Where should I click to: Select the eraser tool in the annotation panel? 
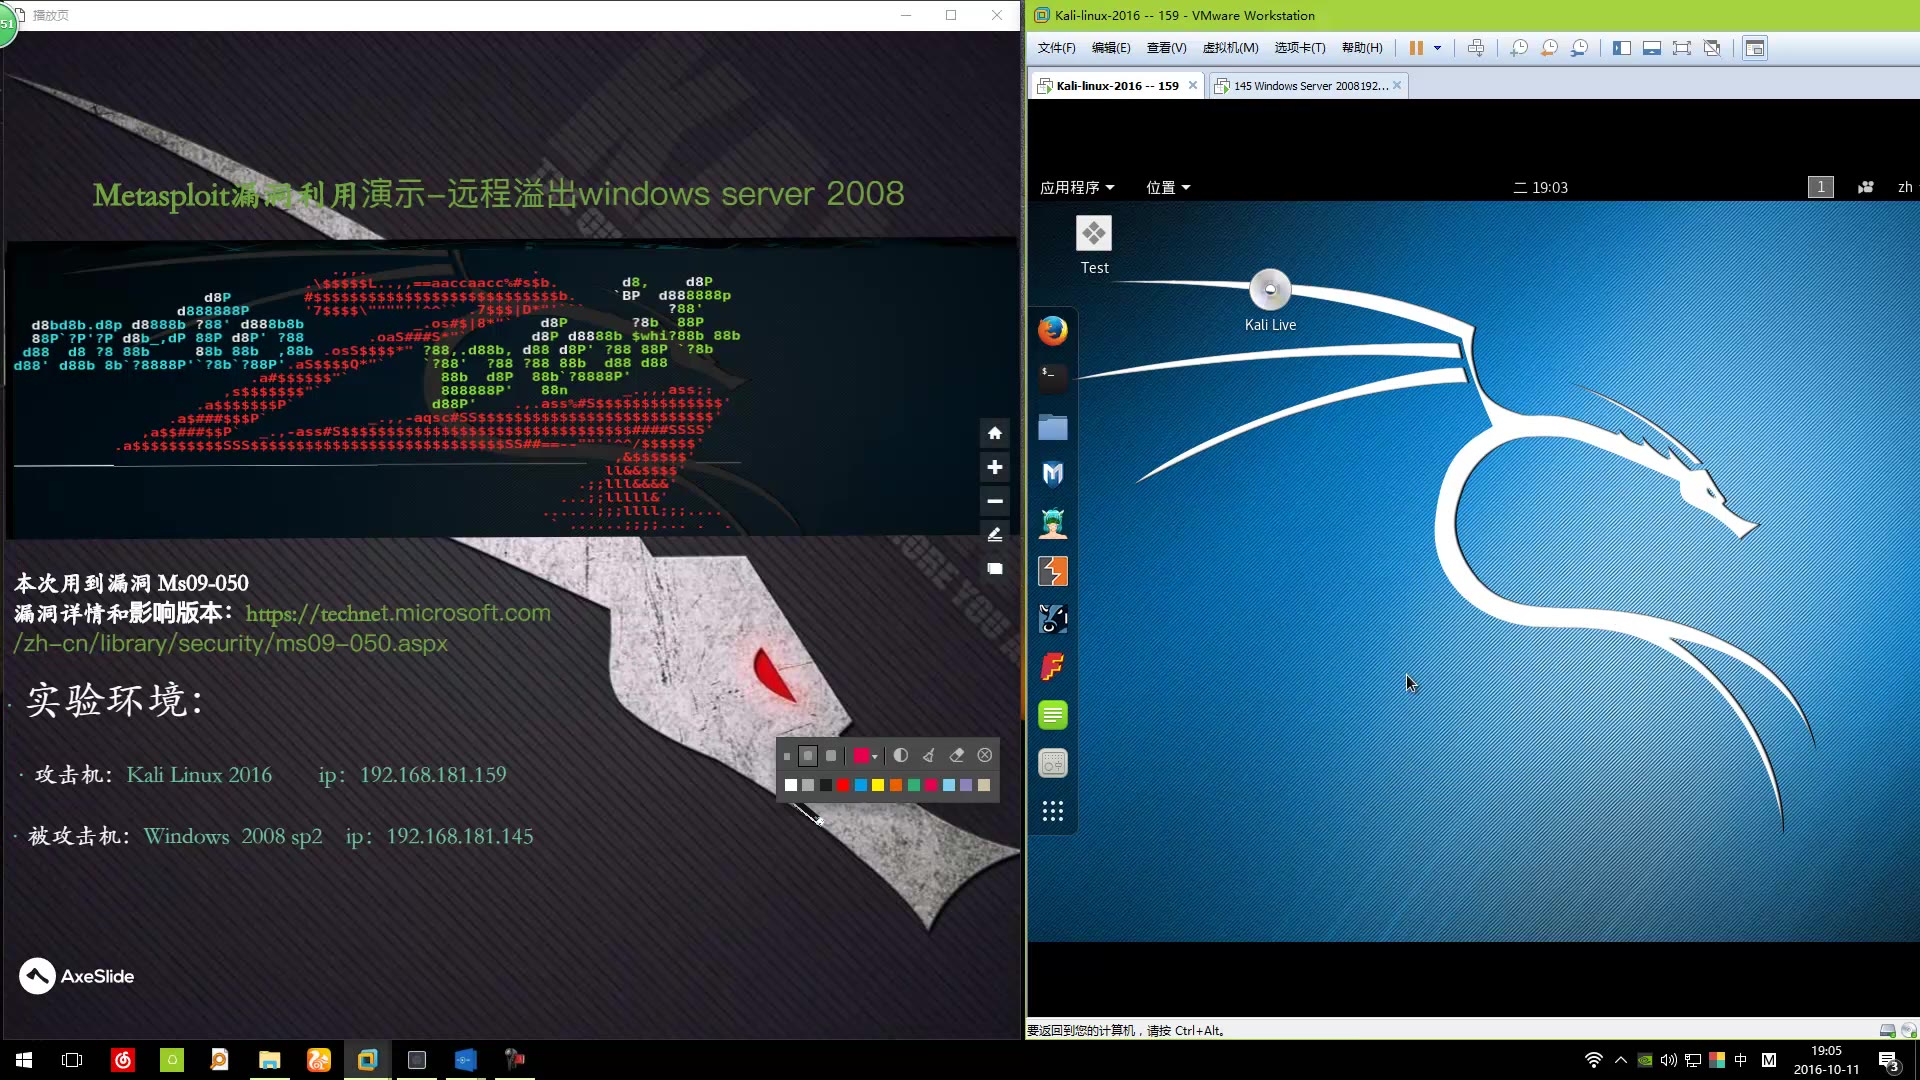[x=956, y=755]
